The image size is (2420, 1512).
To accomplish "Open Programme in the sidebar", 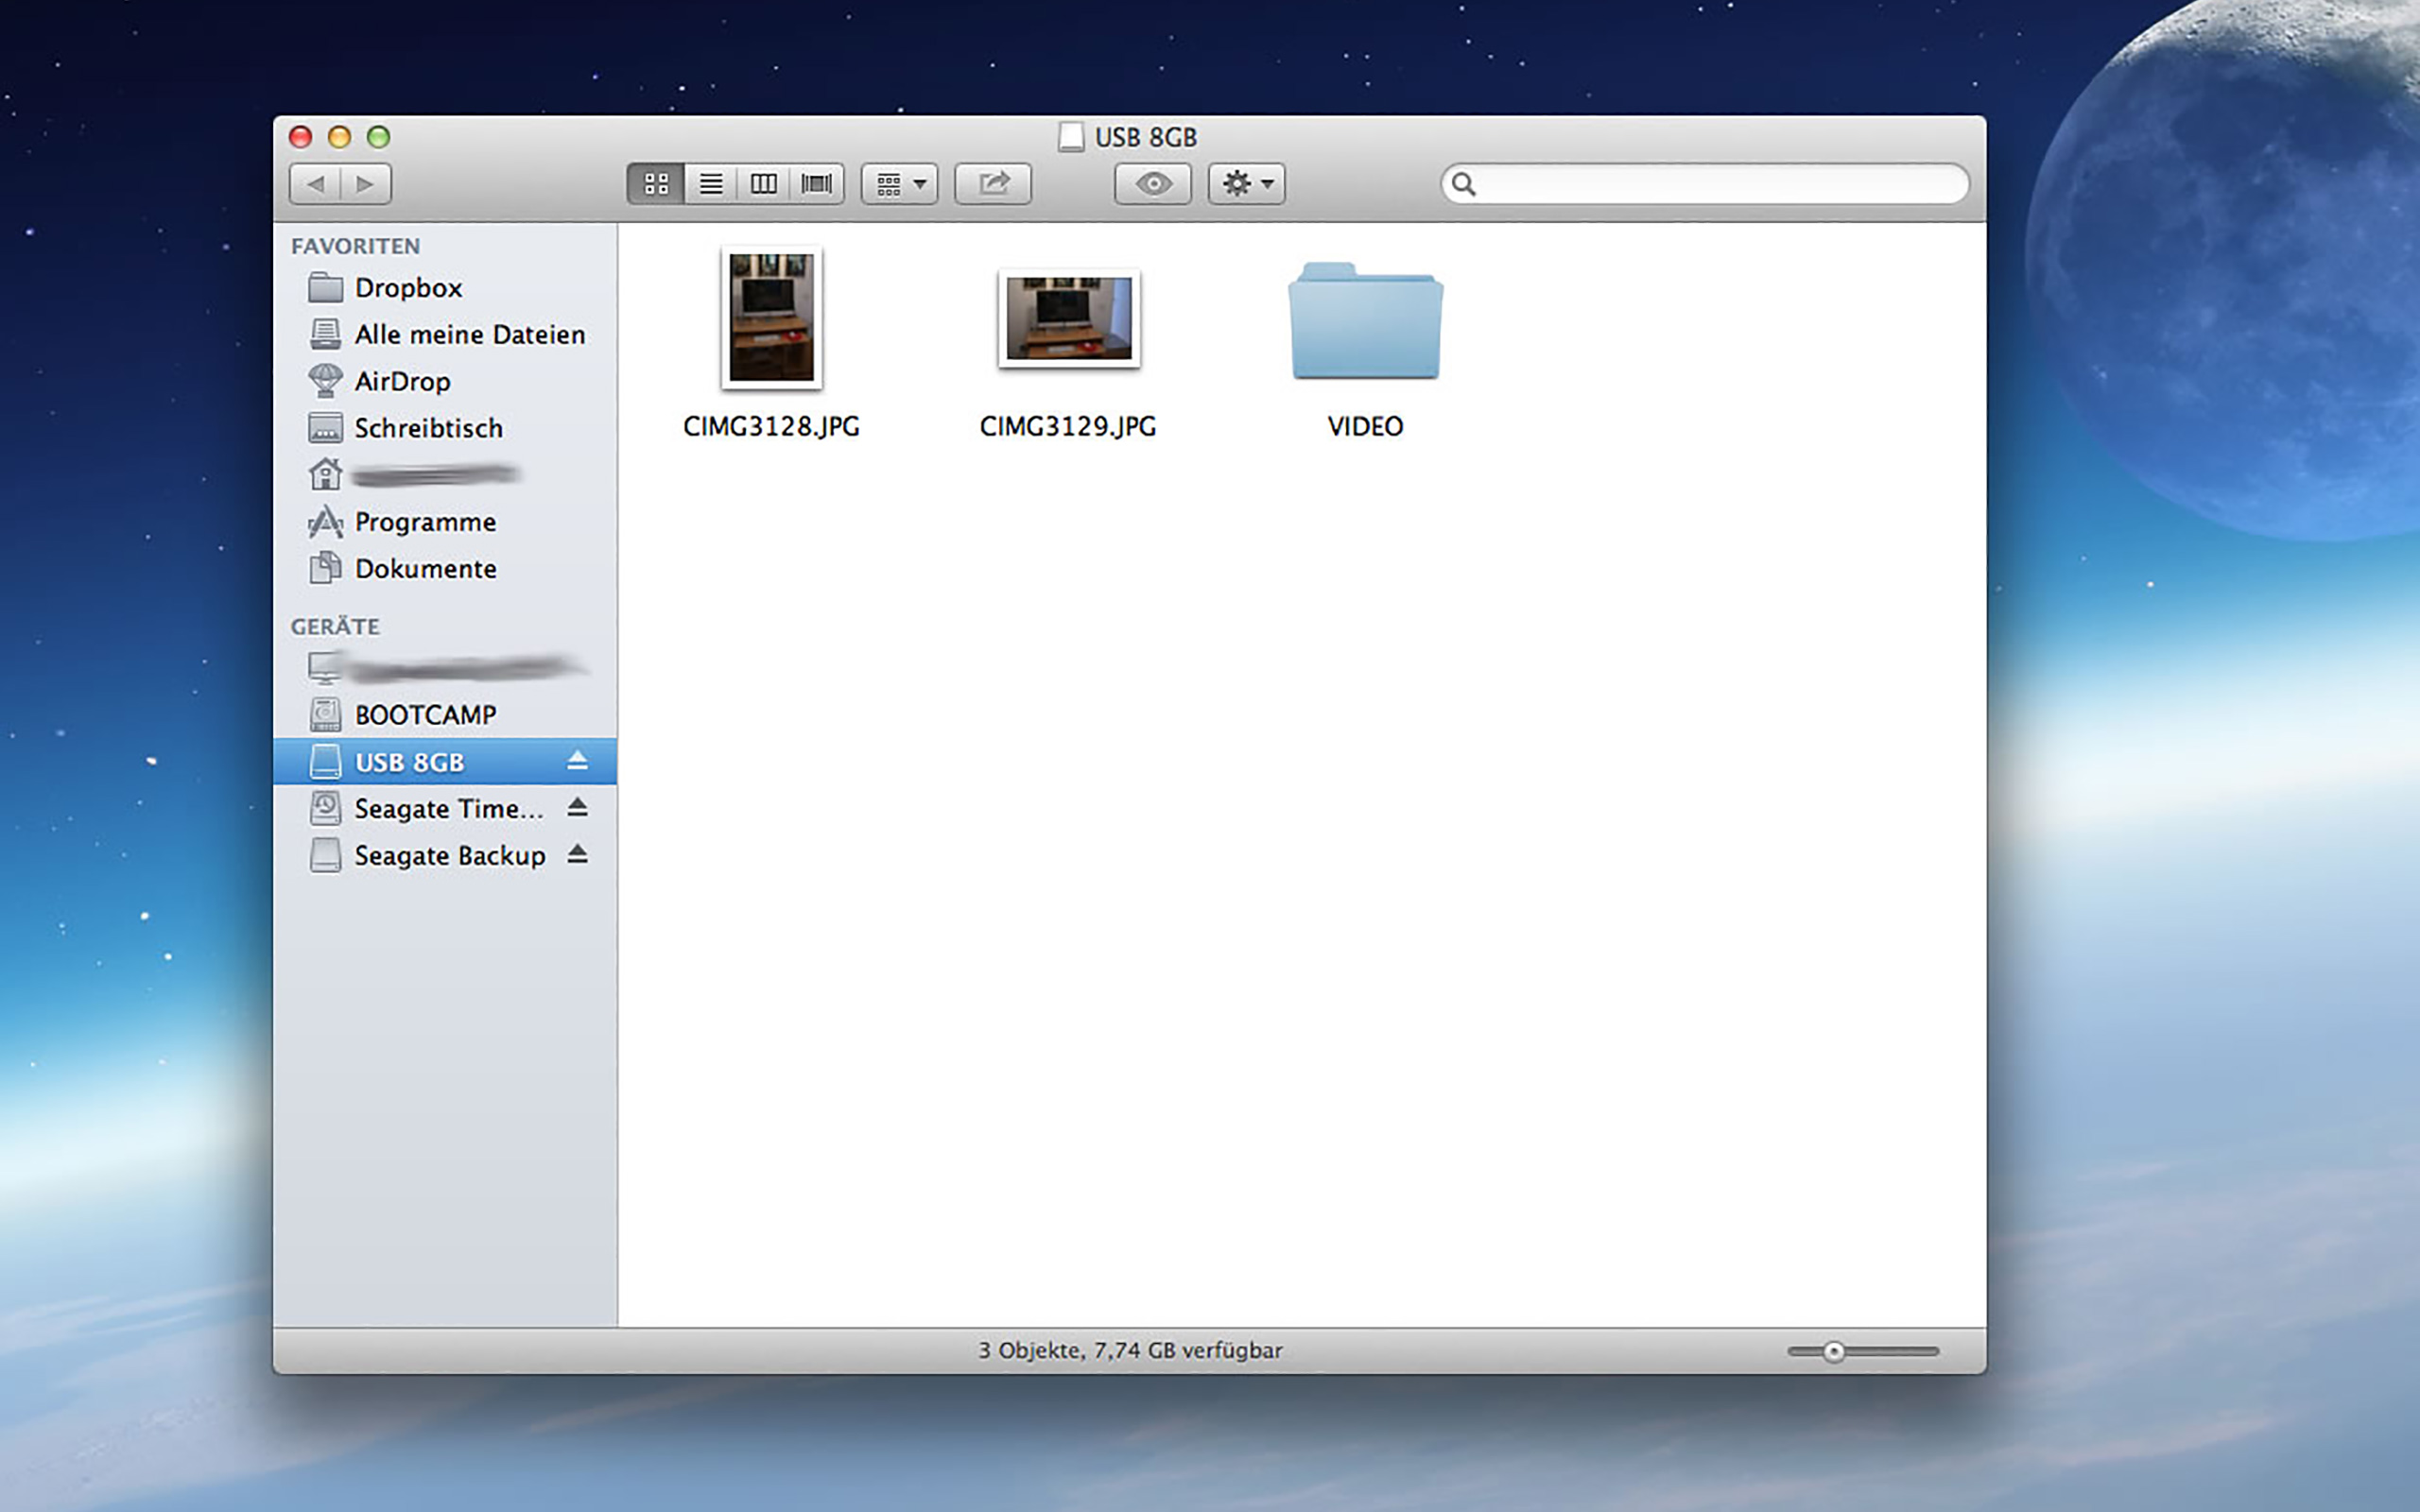I will [446, 522].
